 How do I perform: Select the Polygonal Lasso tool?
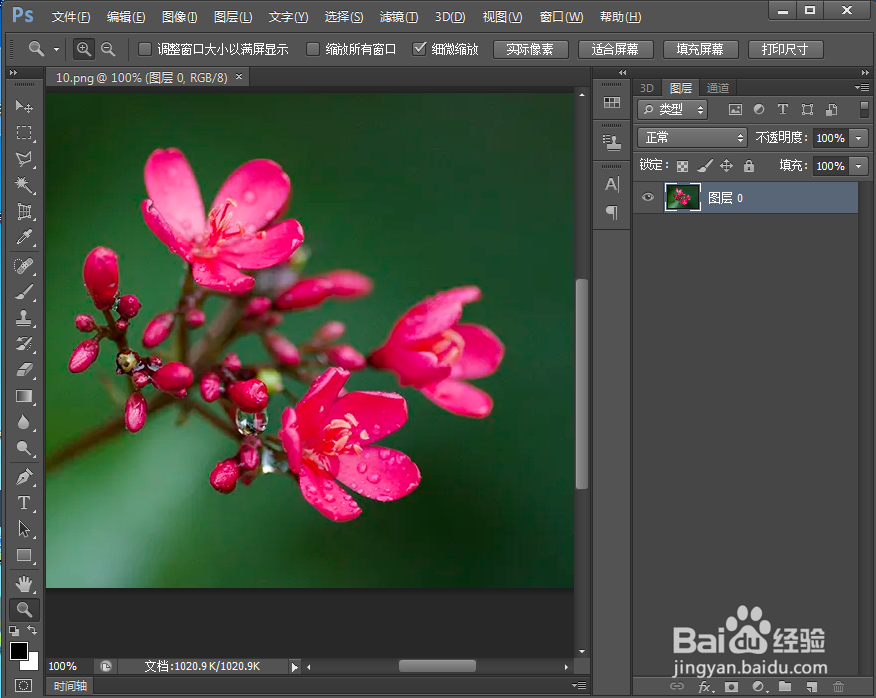23,159
